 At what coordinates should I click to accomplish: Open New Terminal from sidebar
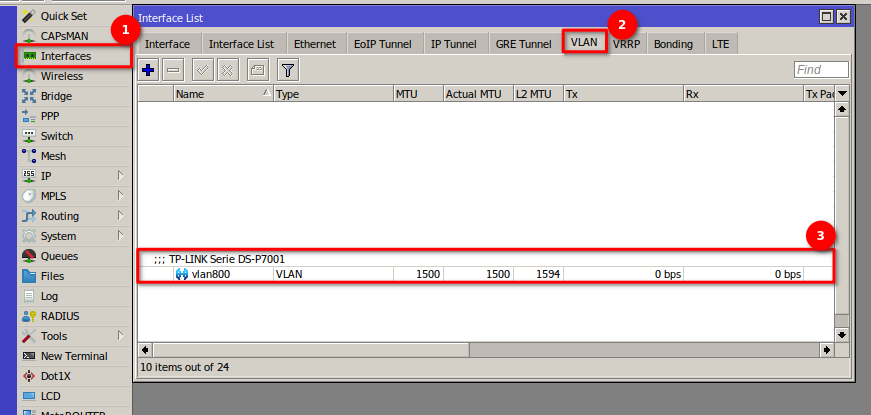pyautogui.click(x=74, y=356)
